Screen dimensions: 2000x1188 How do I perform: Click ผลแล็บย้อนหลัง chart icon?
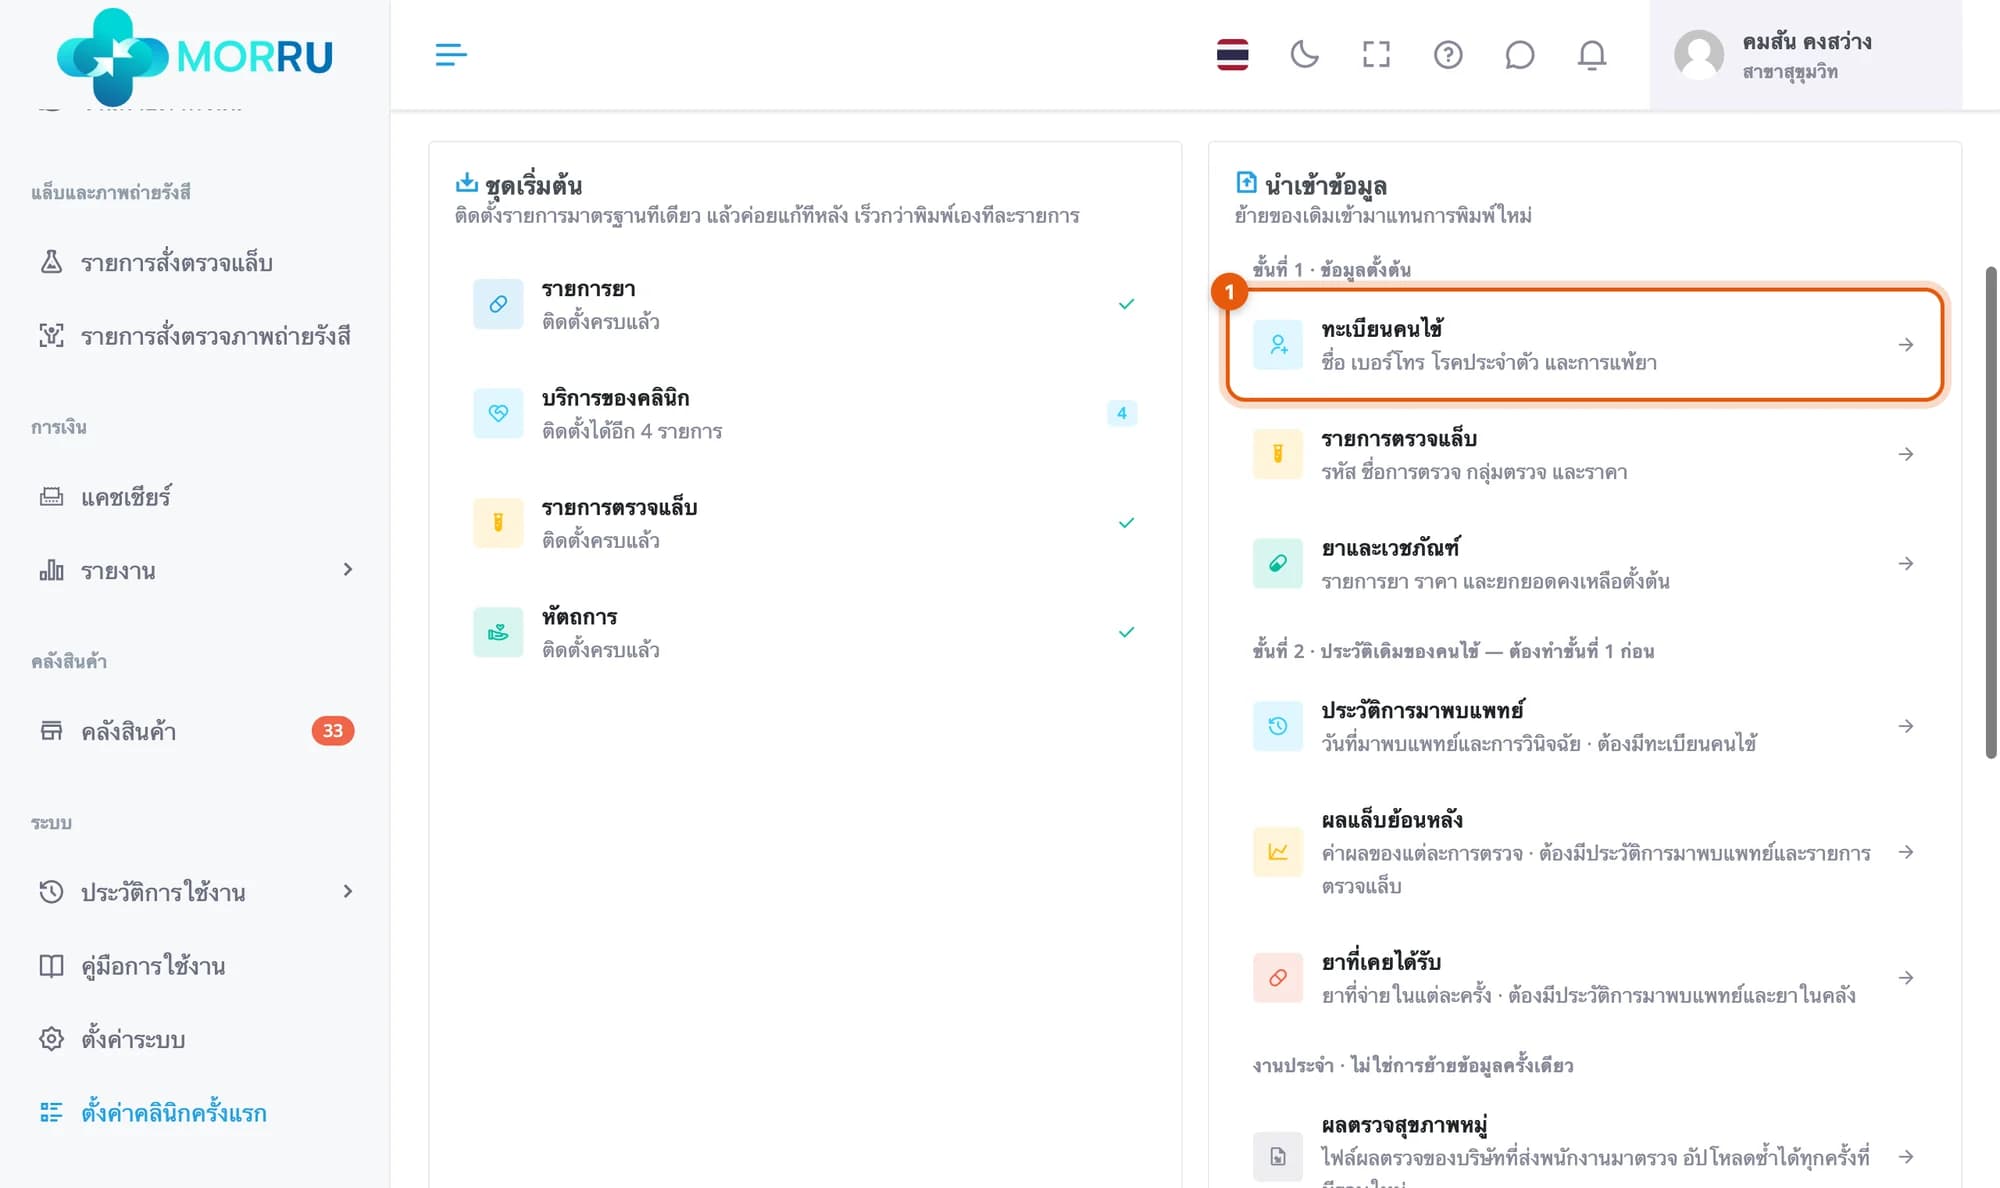(1278, 852)
